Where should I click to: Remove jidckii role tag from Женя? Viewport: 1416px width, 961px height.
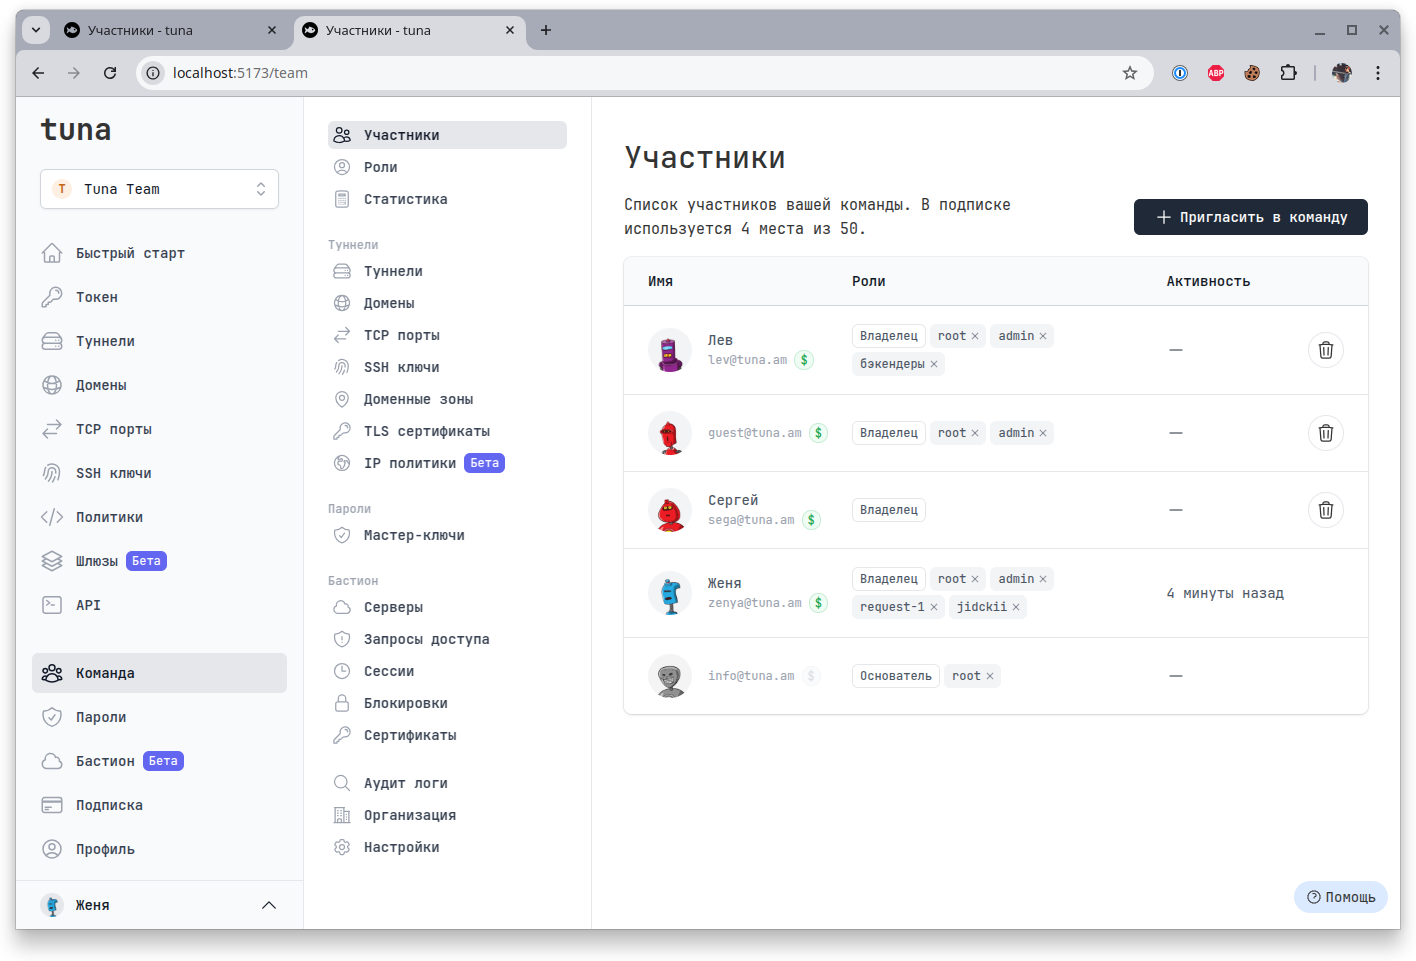[1016, 607]
